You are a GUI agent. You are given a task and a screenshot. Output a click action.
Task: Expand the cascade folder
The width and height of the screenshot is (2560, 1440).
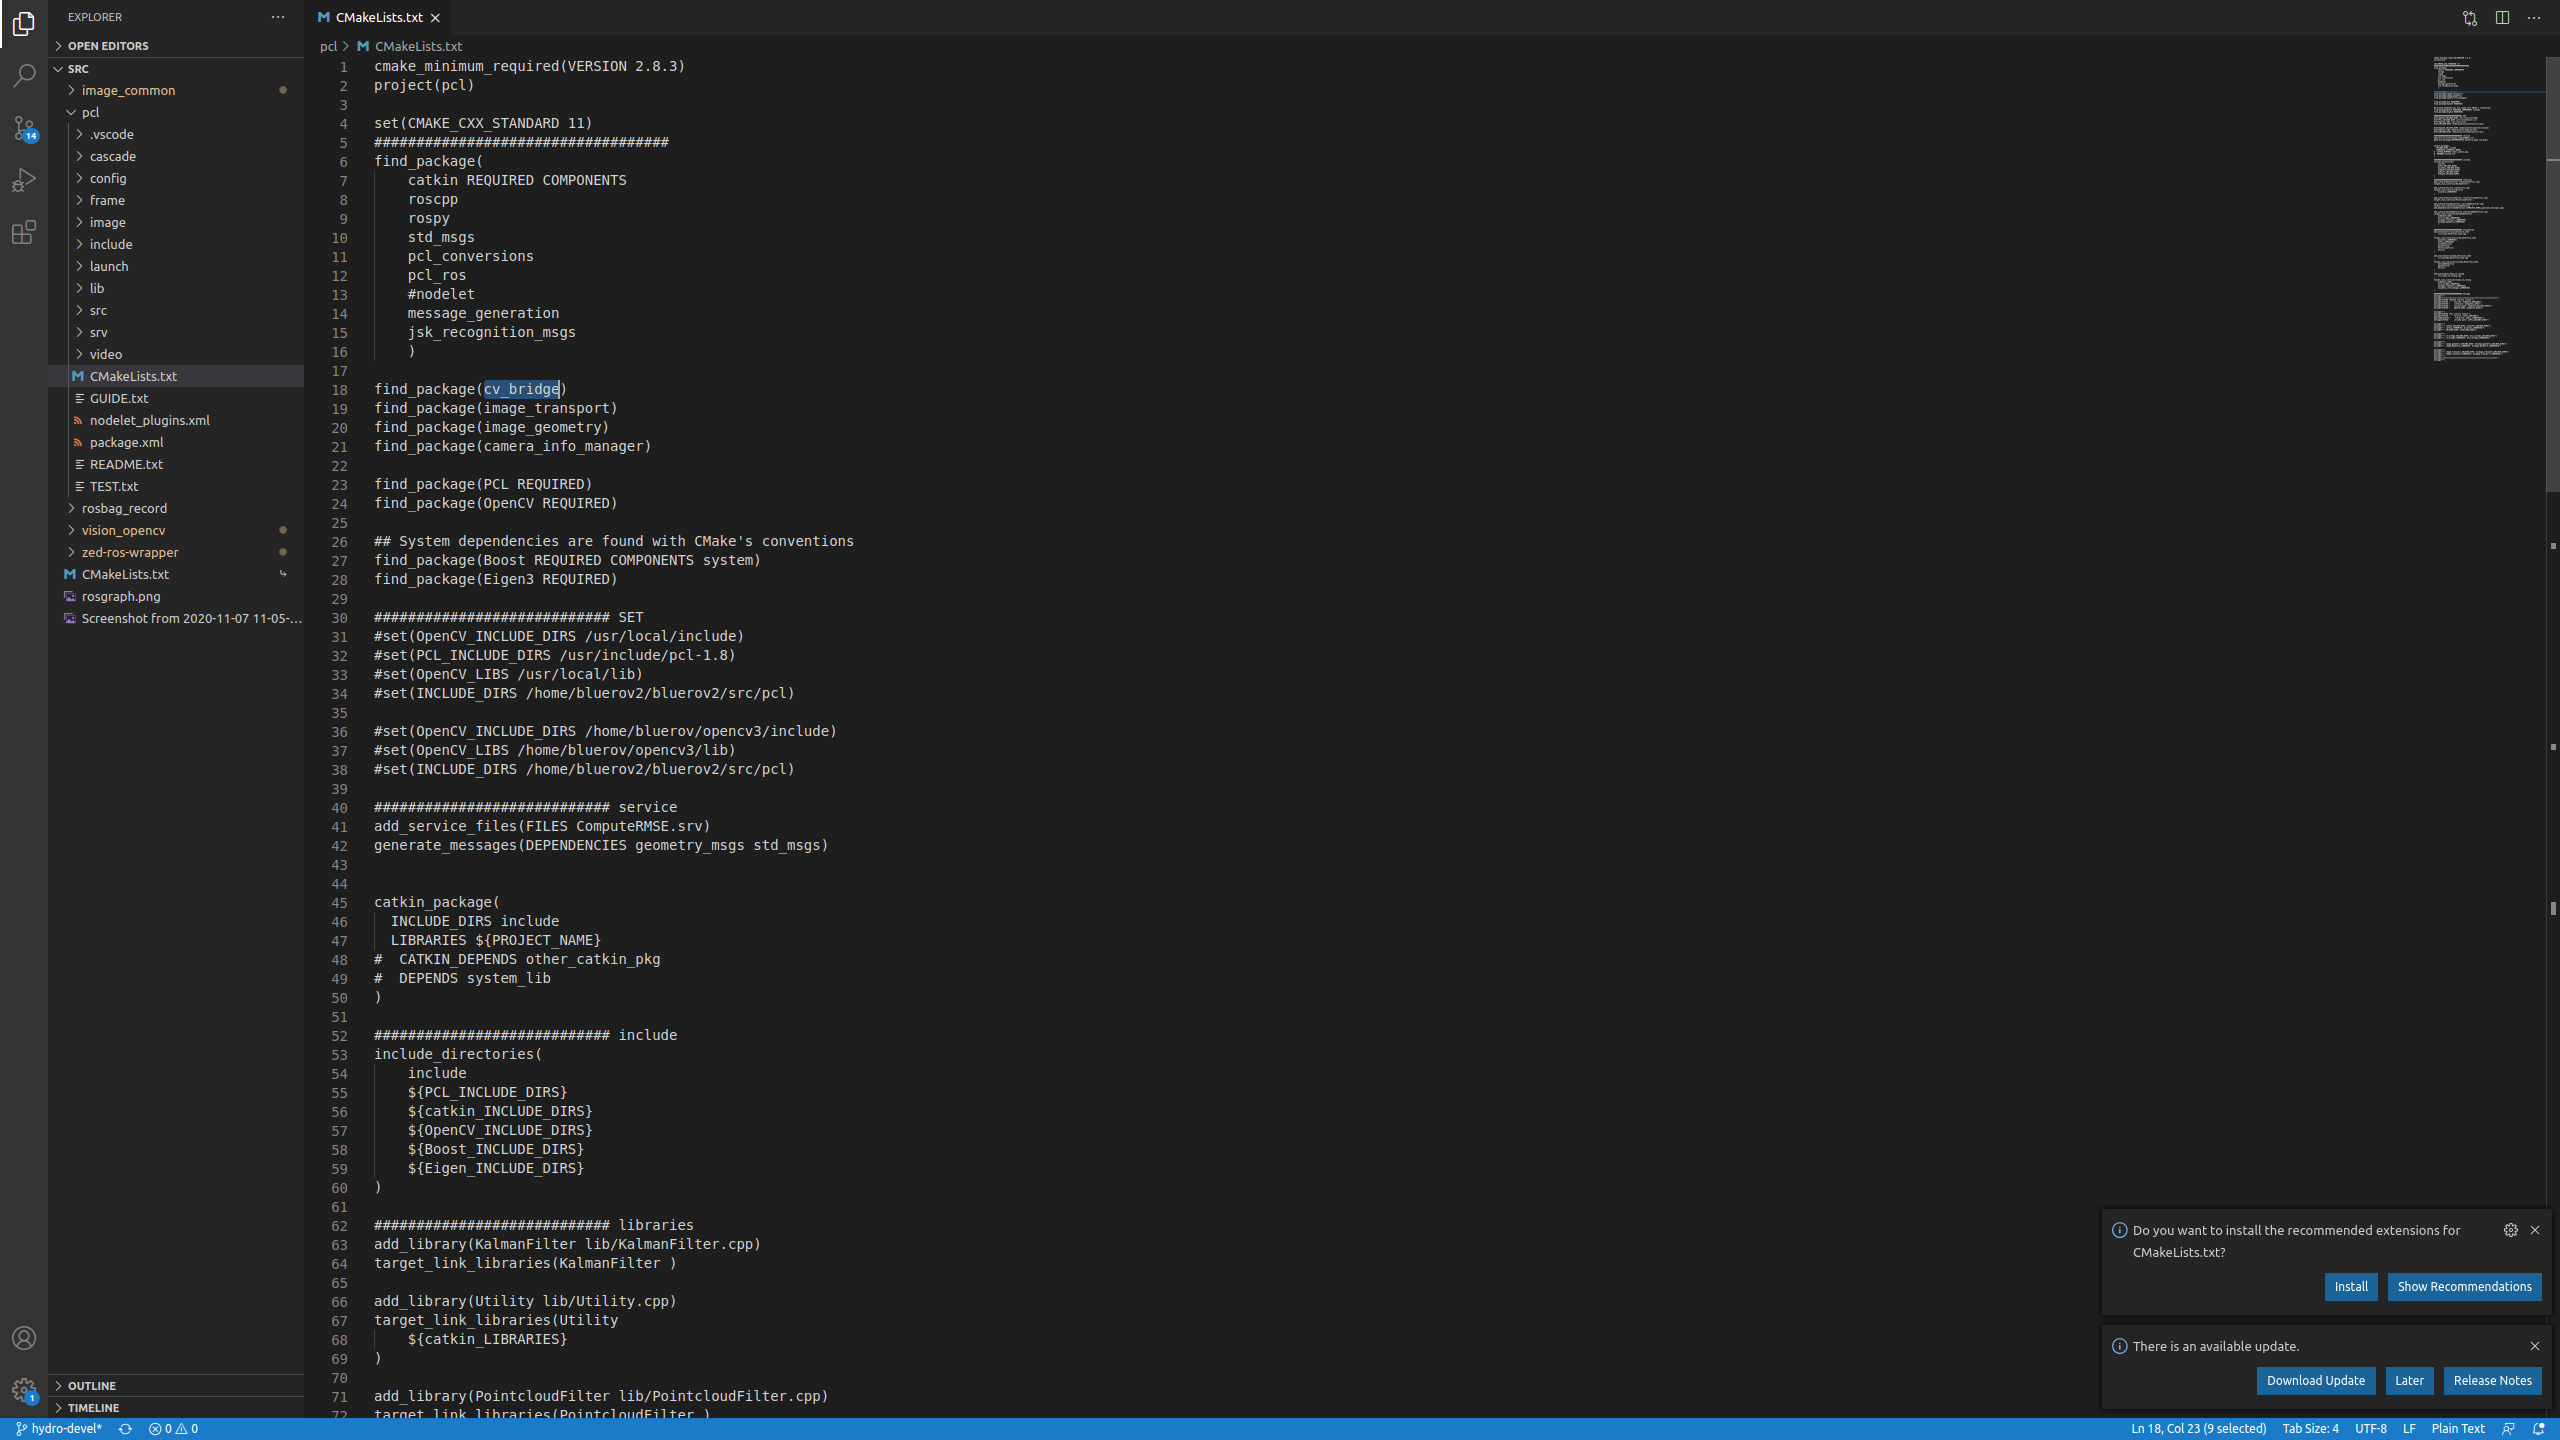pos(113,156)
